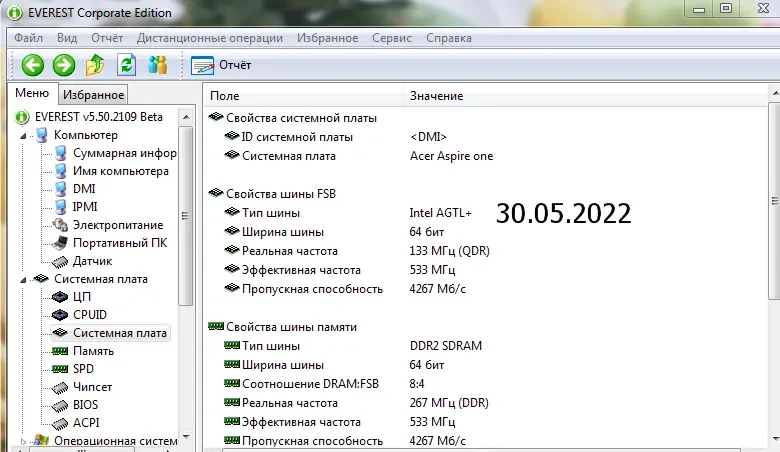Open the ACPI tree item
780x452 pixels.
[x=86, y=422]
